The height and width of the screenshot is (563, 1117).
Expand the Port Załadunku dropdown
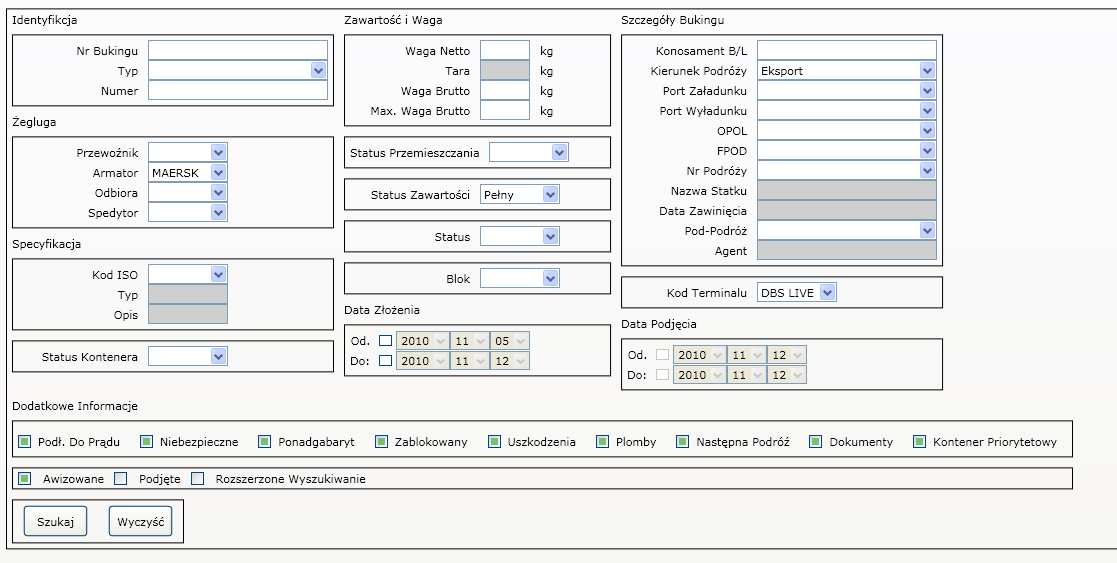pyautogui.click(x=846, y=91)
